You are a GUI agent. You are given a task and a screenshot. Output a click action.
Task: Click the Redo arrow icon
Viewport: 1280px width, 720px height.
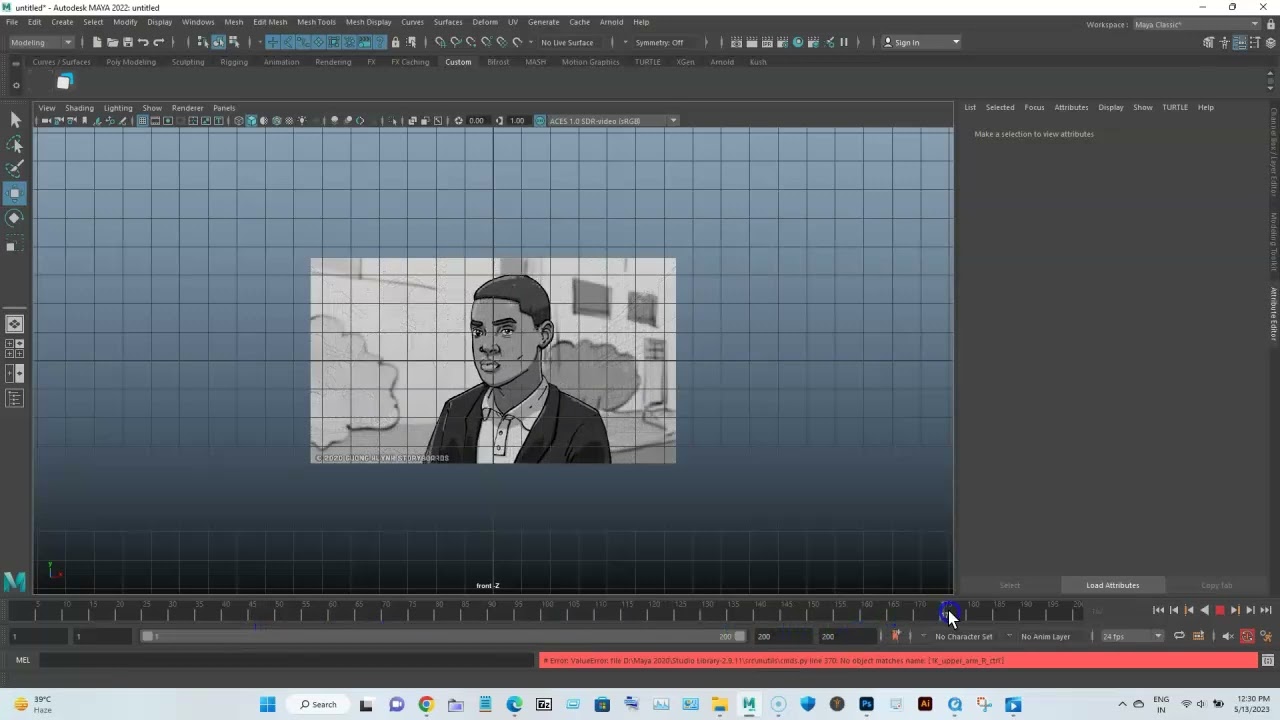coord(158,42)
